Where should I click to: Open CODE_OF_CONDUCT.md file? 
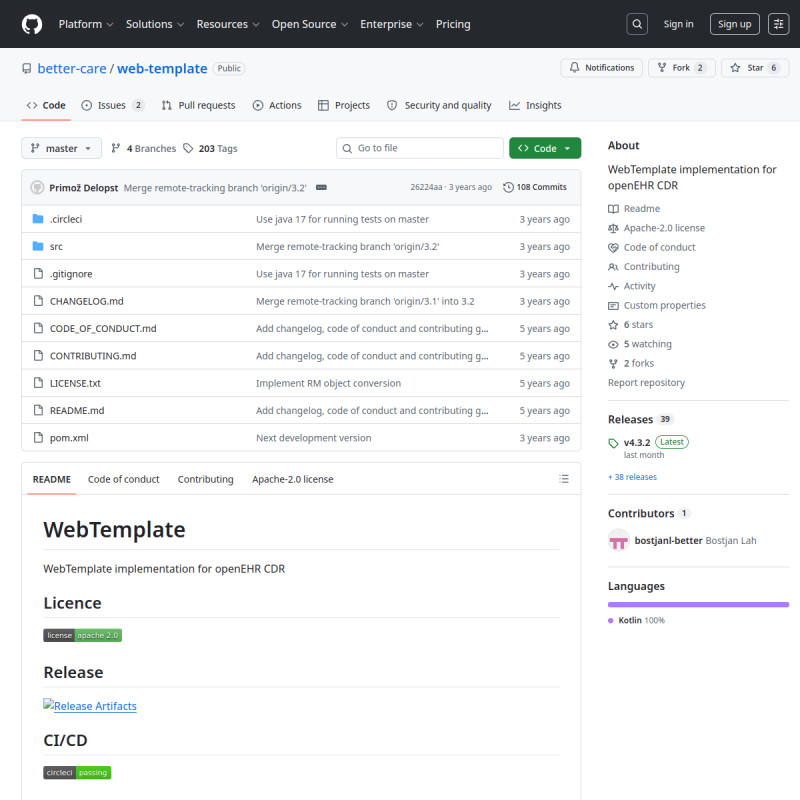103,329
